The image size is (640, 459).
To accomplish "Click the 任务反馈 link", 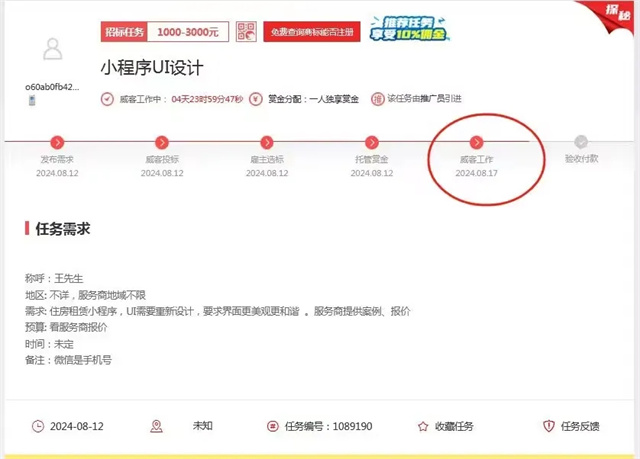I will click(580, 426).
